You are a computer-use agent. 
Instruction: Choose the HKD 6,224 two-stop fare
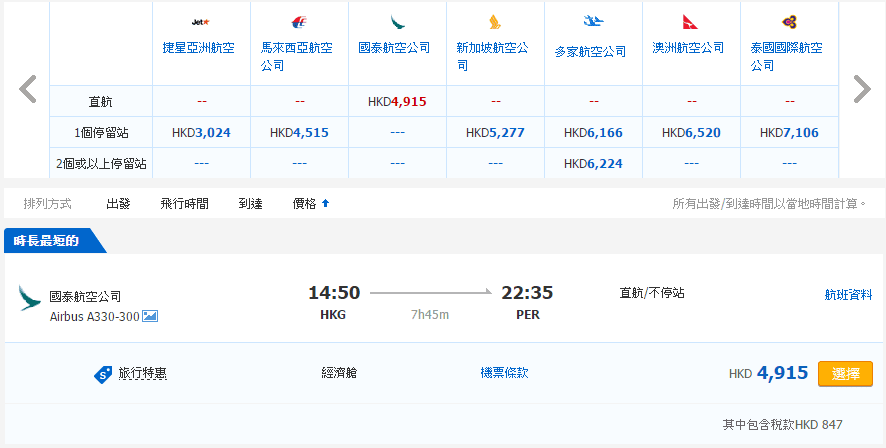coord(593,163)
